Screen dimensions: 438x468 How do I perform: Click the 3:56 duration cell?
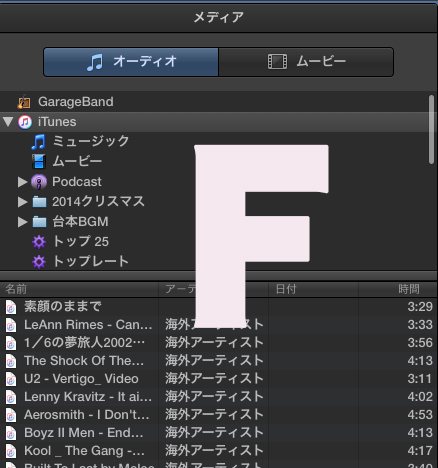tap(420, 343)
